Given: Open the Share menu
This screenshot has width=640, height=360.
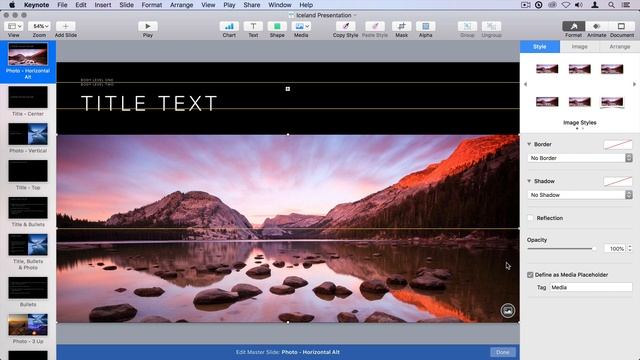Looking at the screenshot, I should [251, 5].
